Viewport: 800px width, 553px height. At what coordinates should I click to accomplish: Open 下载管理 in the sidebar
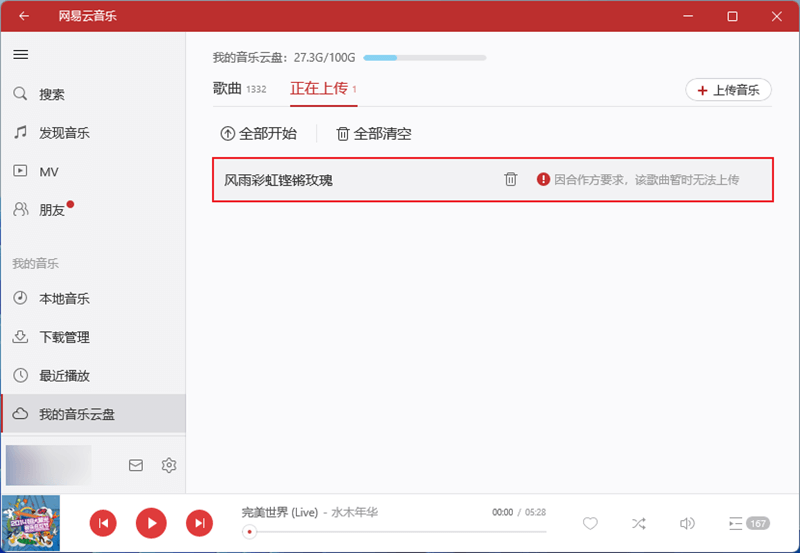(93, 337)
